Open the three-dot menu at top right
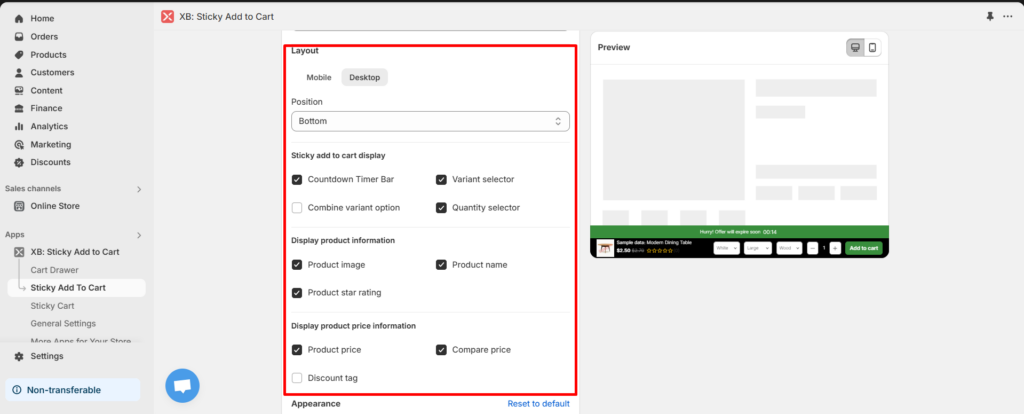Image resolution: width=1024 pixels, height=414 pixels. pos(1008,17)
